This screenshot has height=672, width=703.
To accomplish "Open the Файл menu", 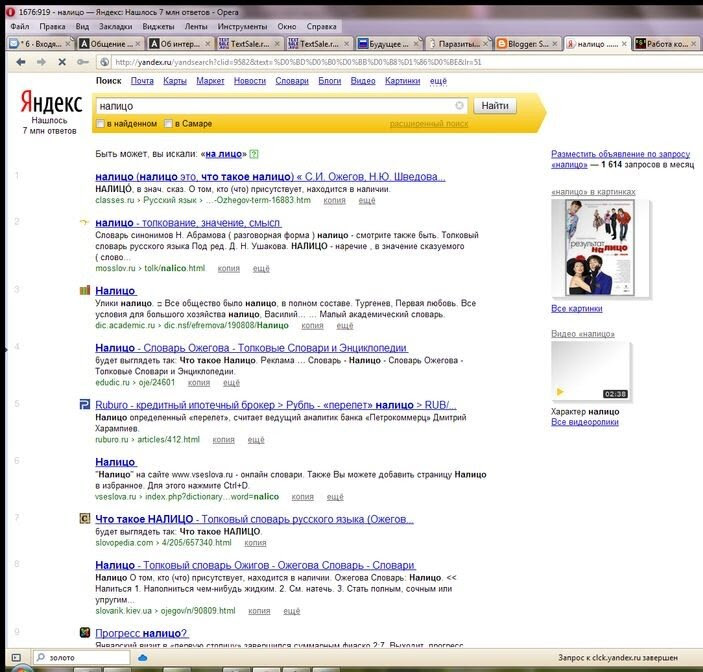I will tap(20, 26).
